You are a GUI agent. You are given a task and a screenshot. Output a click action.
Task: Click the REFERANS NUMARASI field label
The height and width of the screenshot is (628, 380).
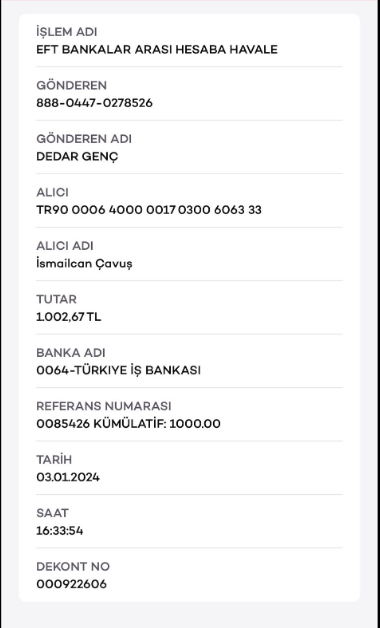[104, 406]
